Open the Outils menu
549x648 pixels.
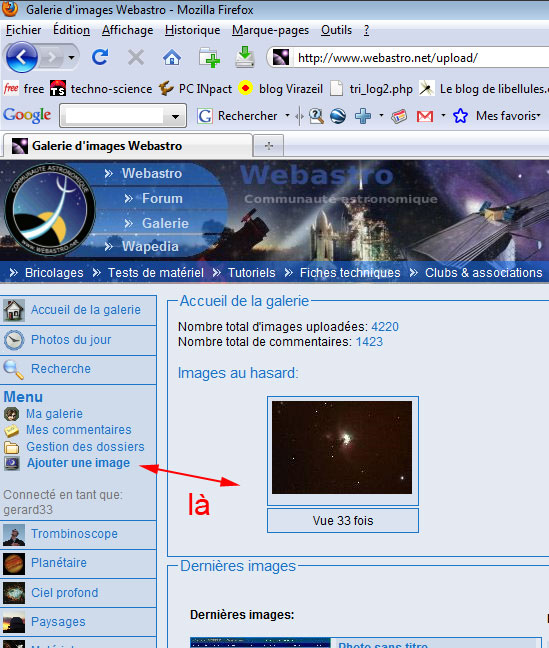337,30
